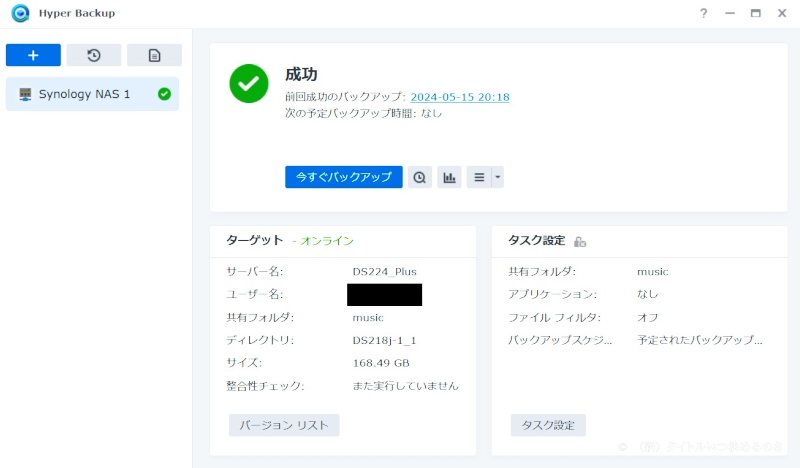Click the アプリケーション value なし
This screenshot has height=468, width=800.
(647, 294)
